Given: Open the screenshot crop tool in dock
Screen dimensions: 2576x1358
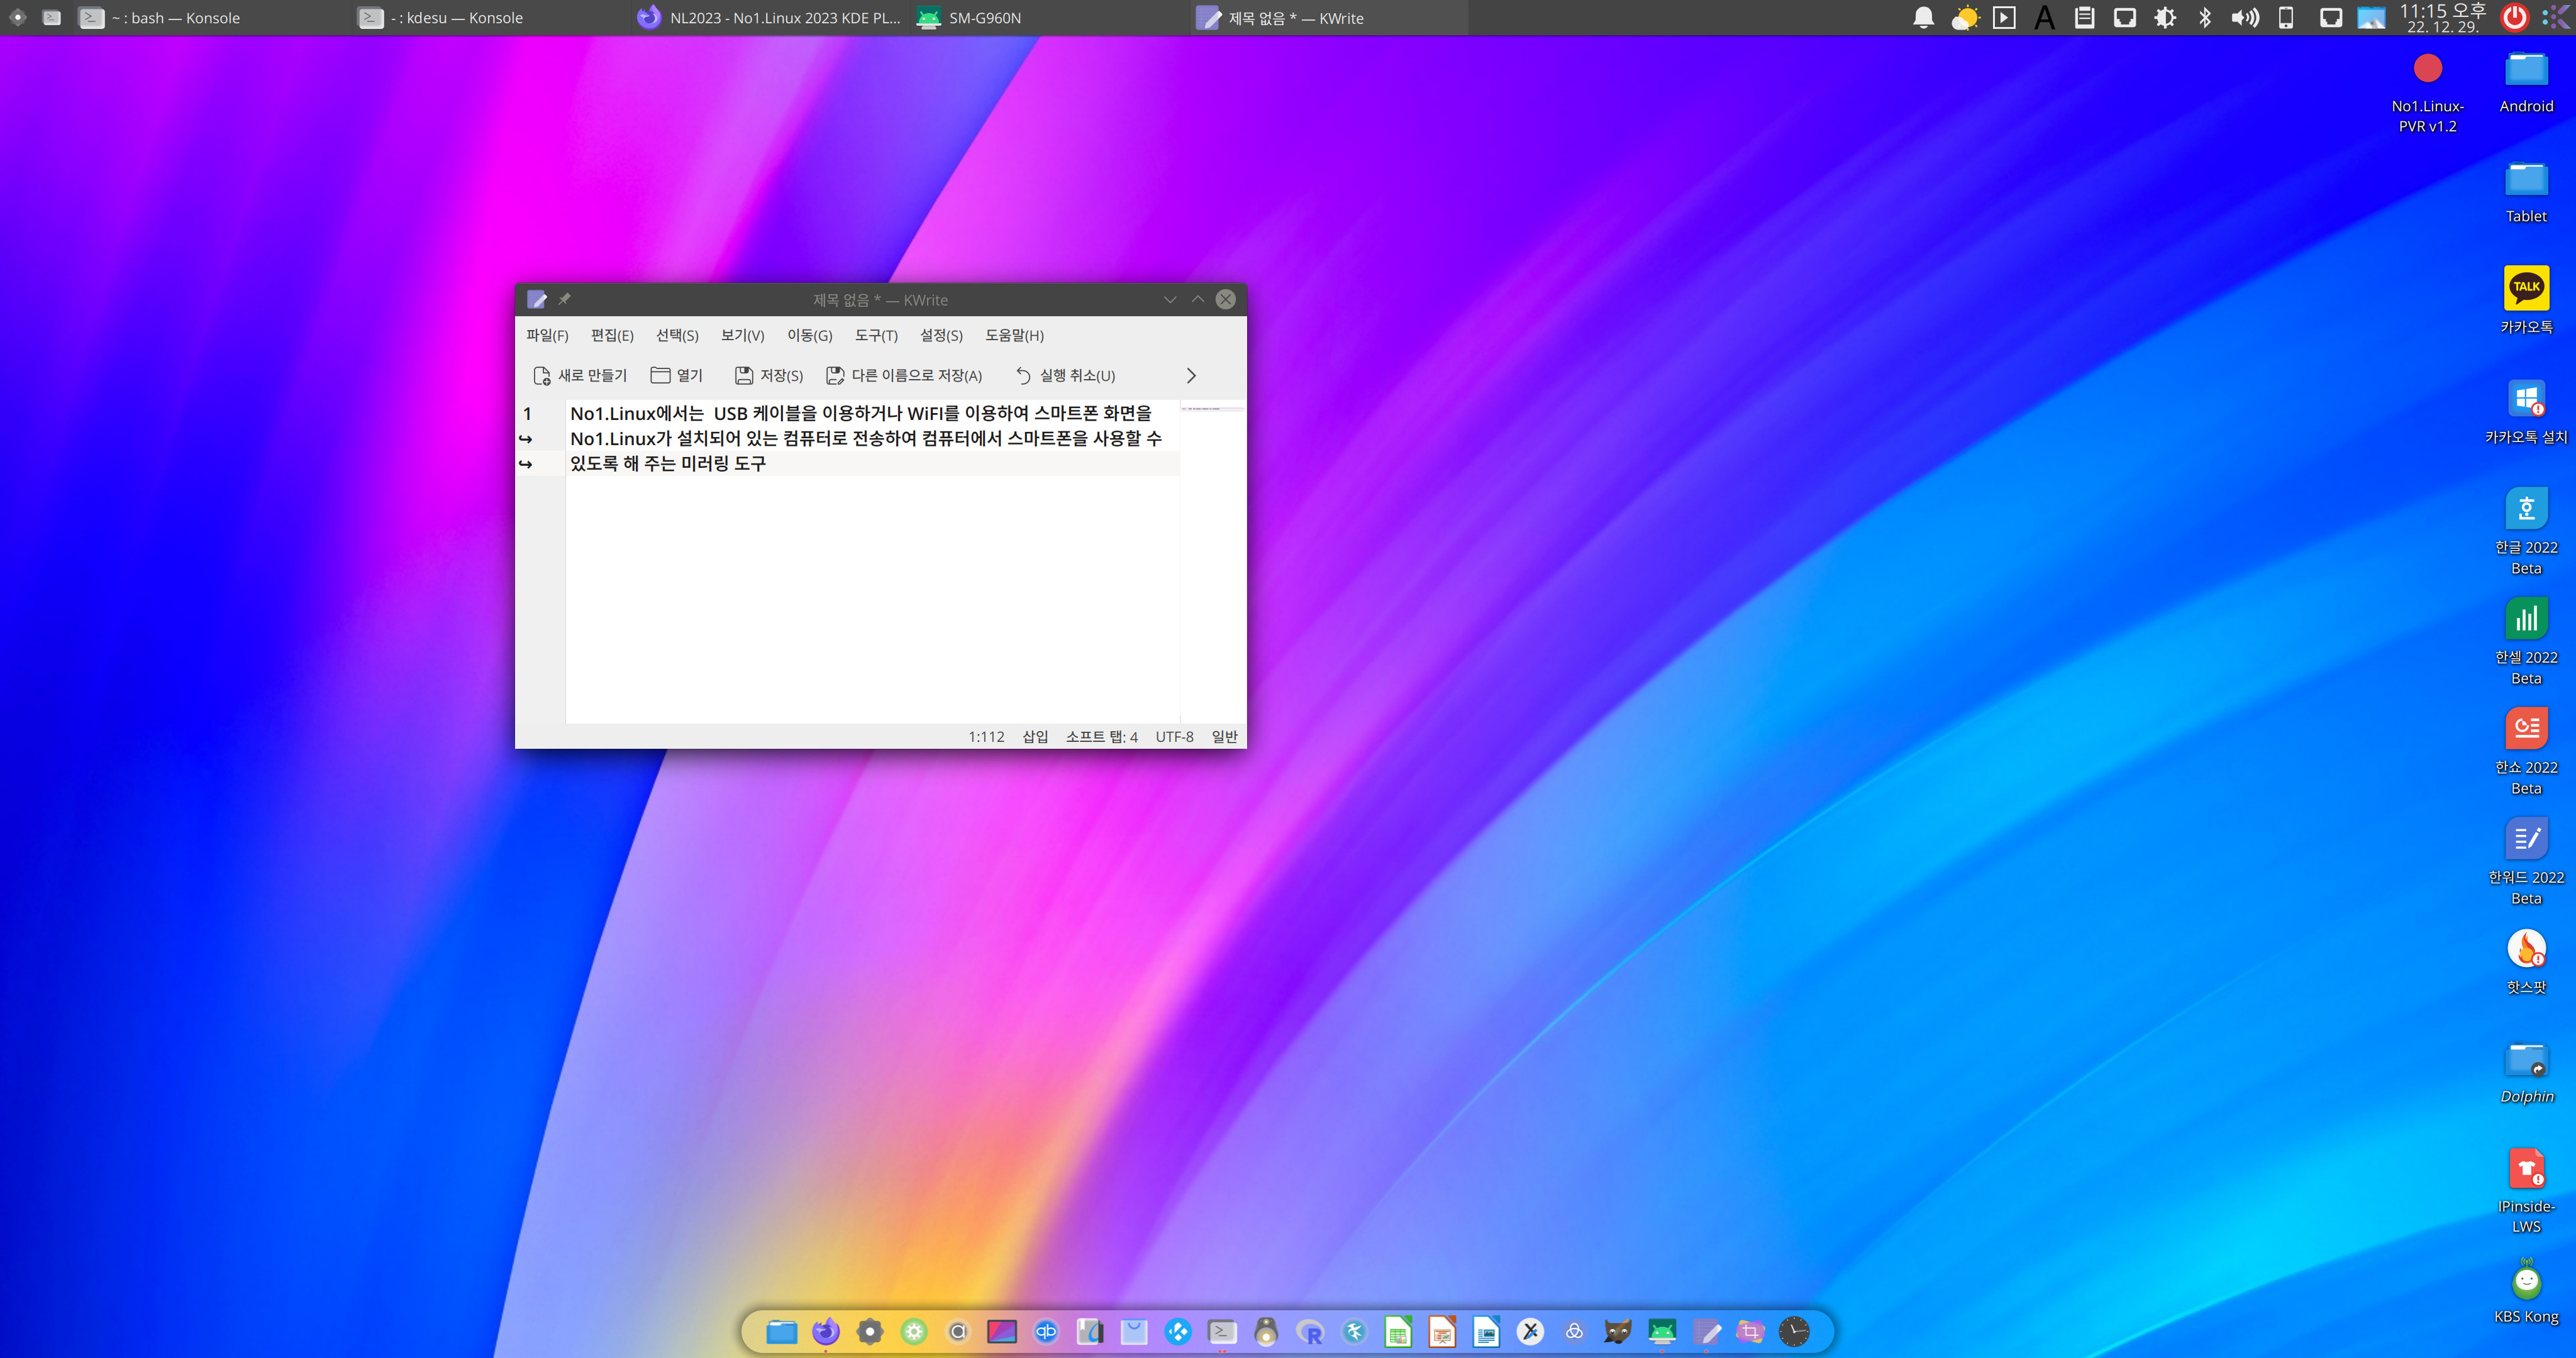Looking at the screenshot, I should click(x=1750, y=1331).
